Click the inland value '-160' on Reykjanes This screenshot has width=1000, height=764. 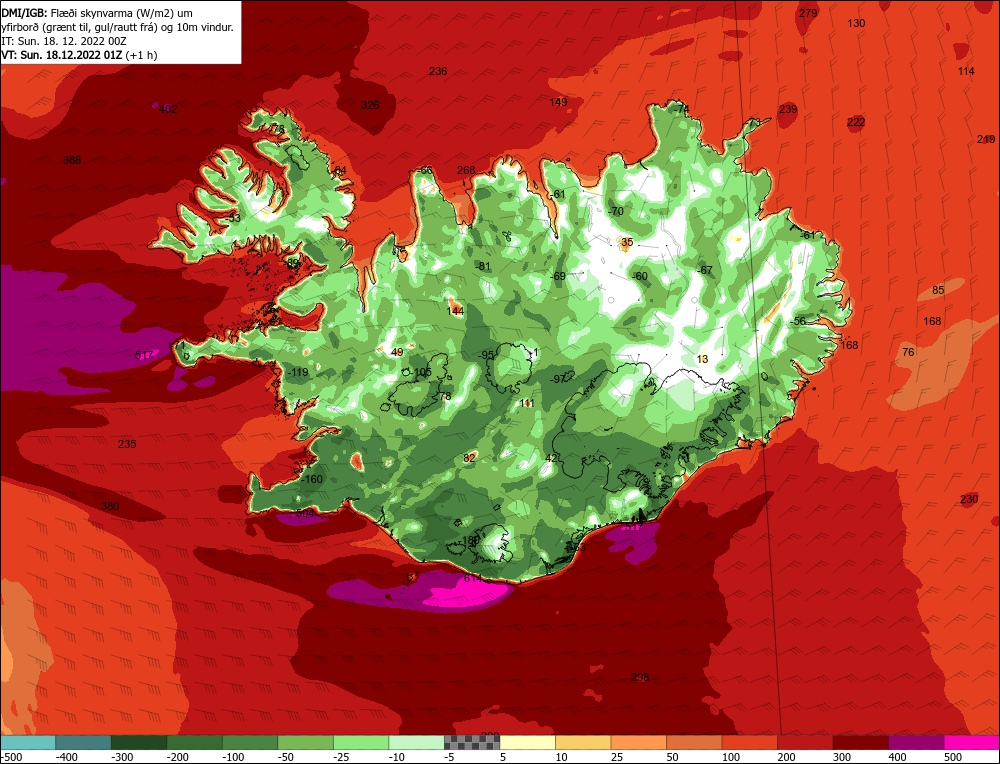click(x=311, y=479)
